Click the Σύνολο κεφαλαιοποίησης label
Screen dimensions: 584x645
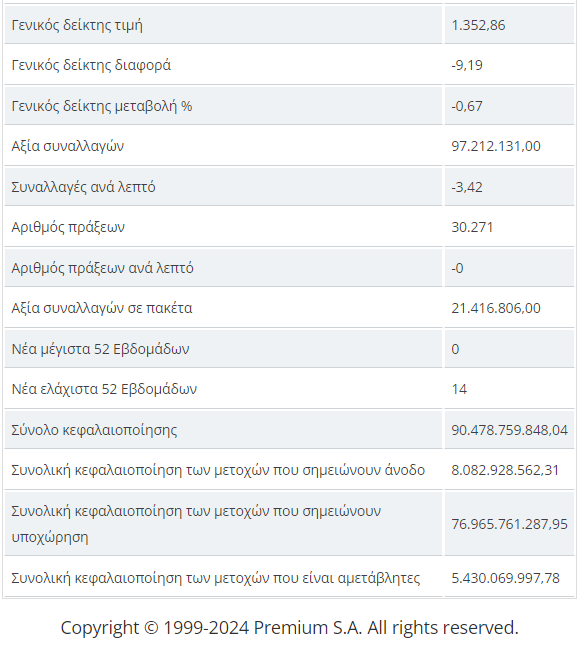tap(94, 430)
